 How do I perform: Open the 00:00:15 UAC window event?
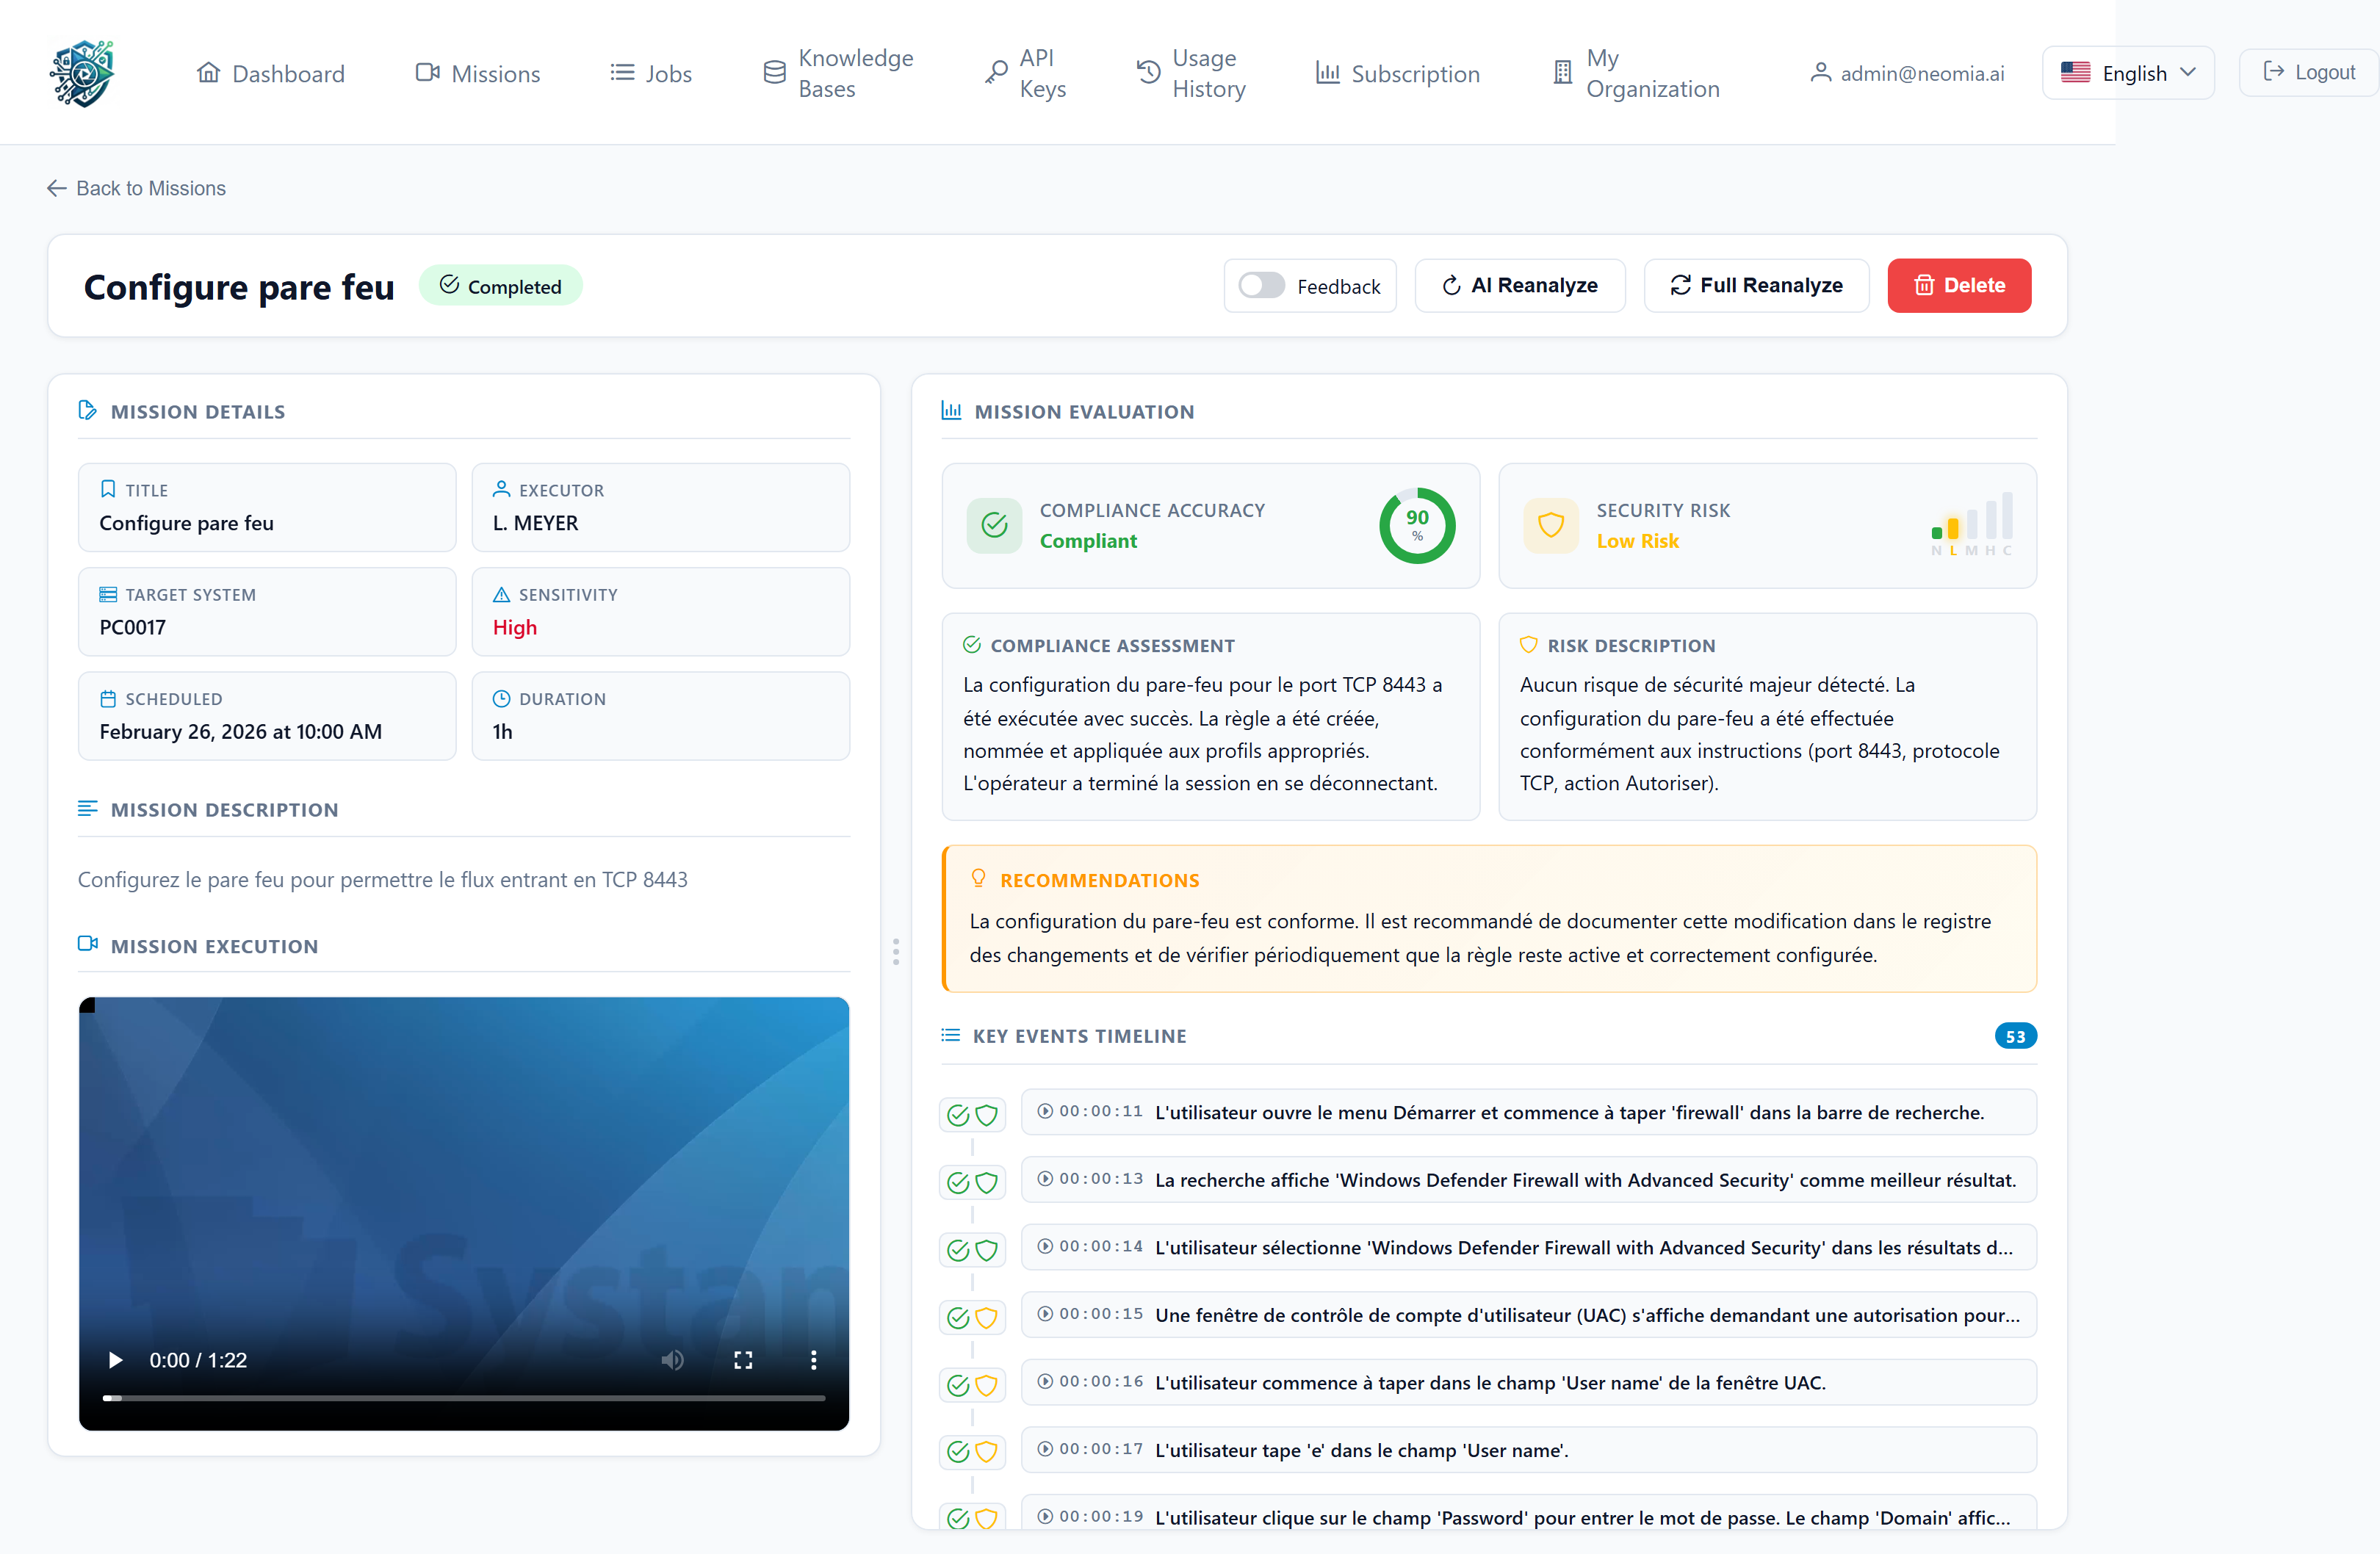click(x=1528, y=1315)
